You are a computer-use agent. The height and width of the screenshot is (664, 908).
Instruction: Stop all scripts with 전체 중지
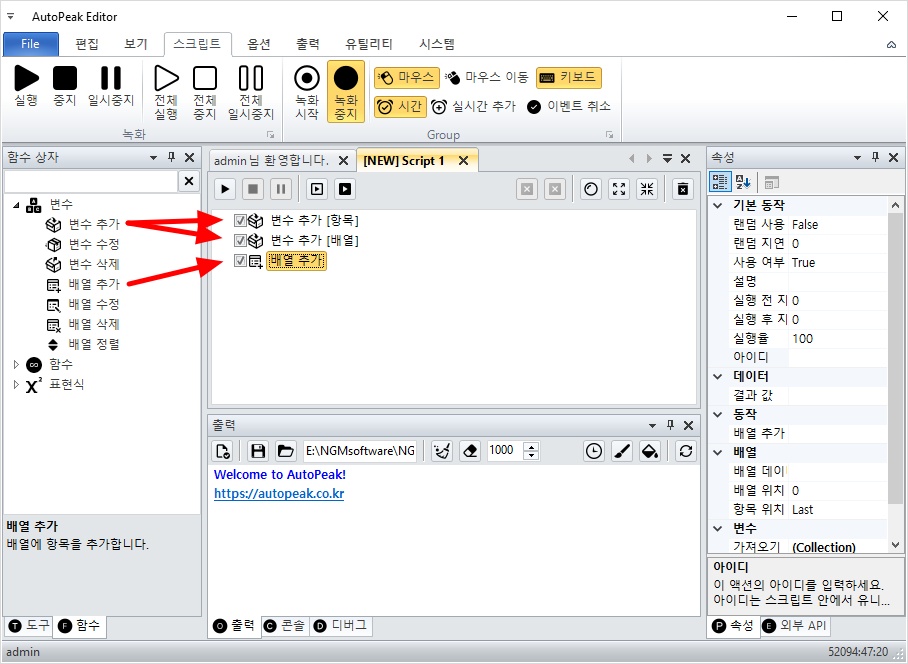[x=204, y=92]
